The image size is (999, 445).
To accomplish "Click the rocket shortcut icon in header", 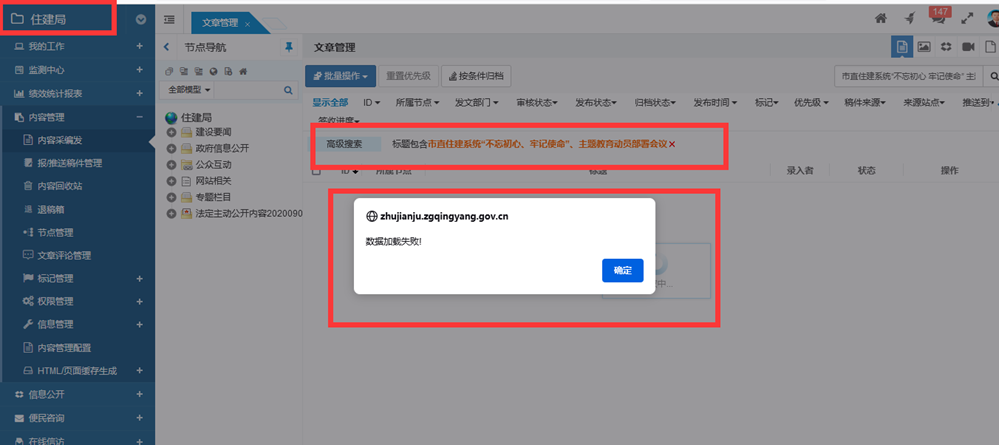I will tap(910, 18).
